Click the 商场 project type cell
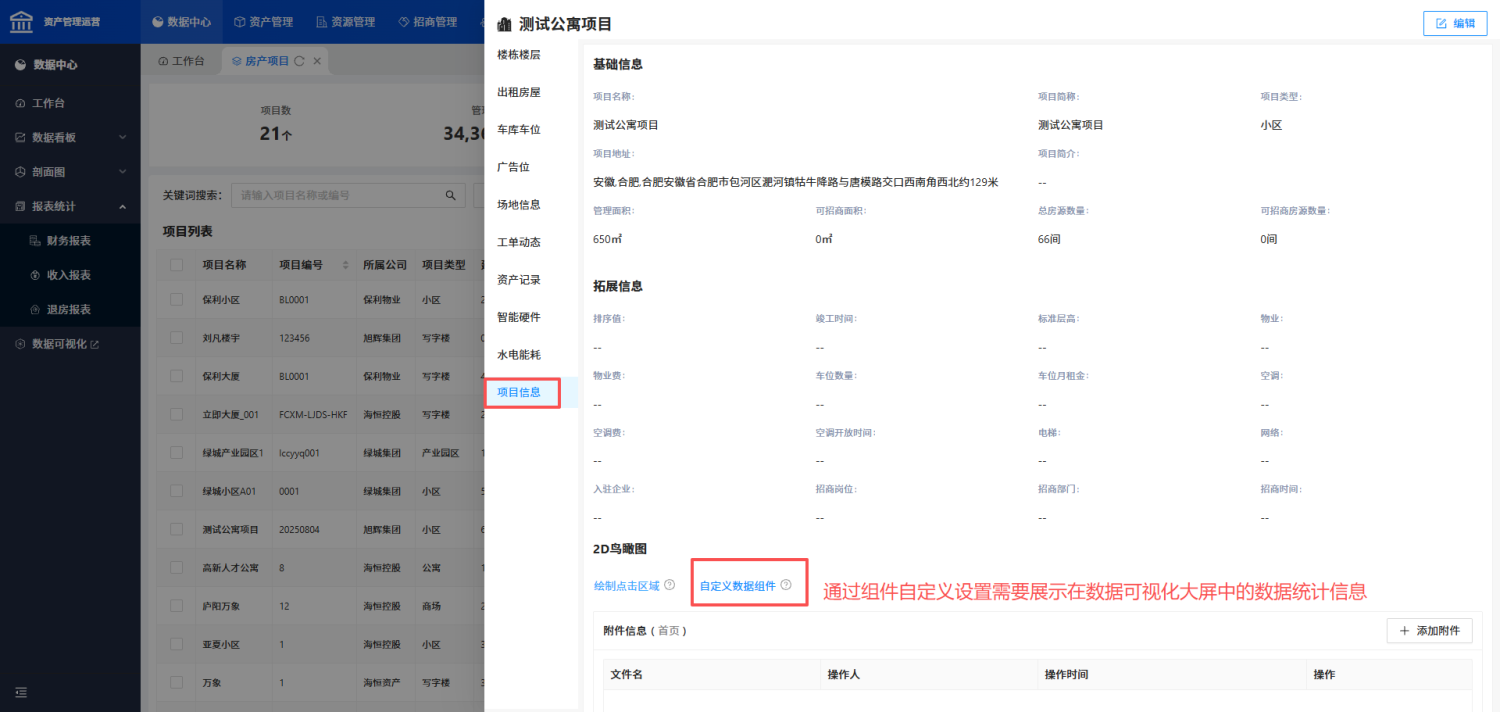This screenshot has height=712, width=1500. pyautogui.click(x=431, y=606)
